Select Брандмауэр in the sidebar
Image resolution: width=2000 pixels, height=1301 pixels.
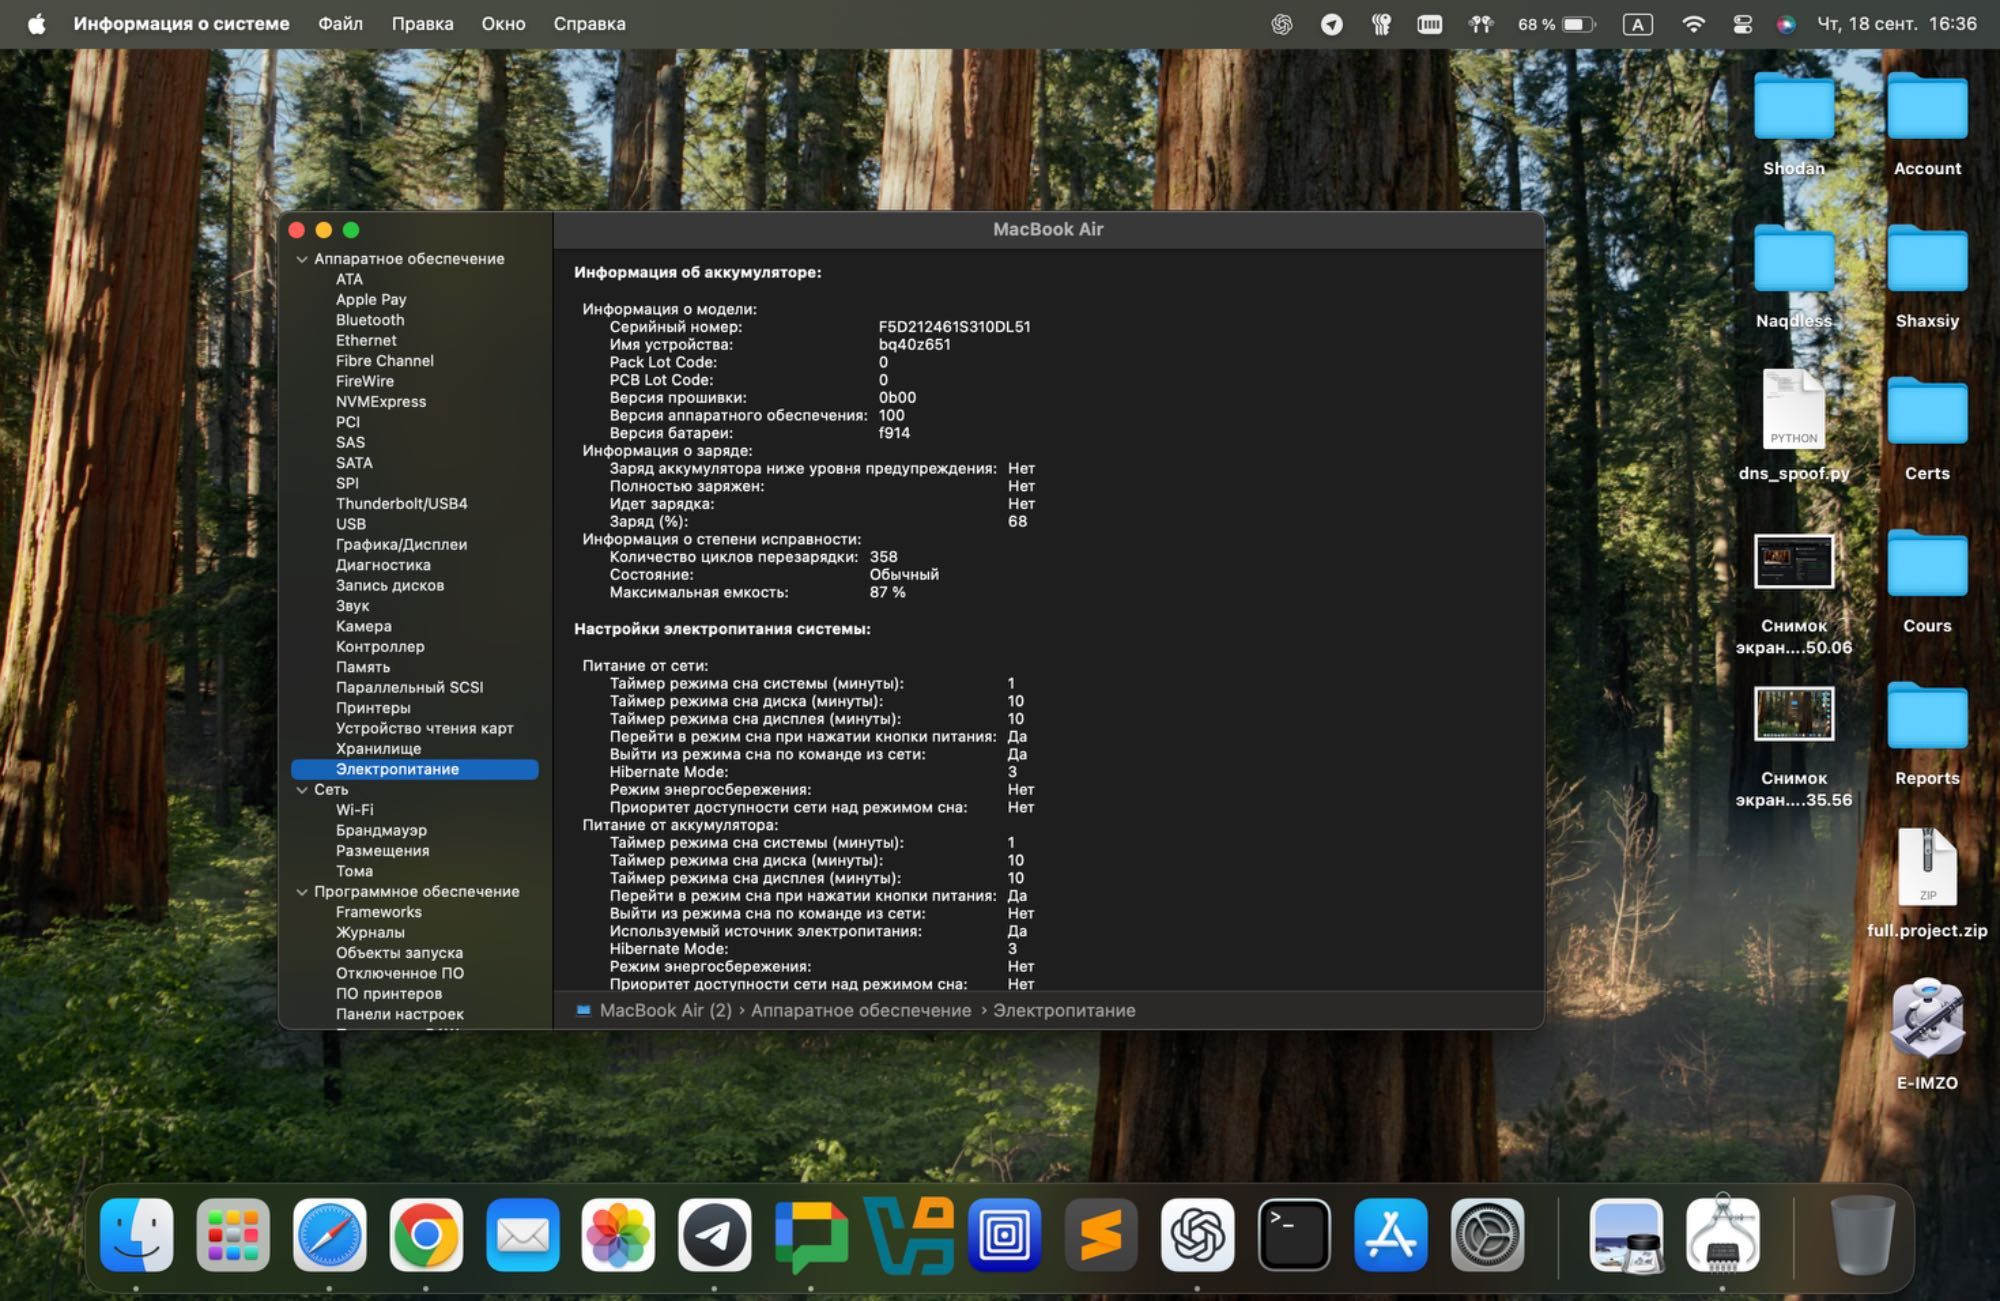pyautogui.click(x=381, y=831)
